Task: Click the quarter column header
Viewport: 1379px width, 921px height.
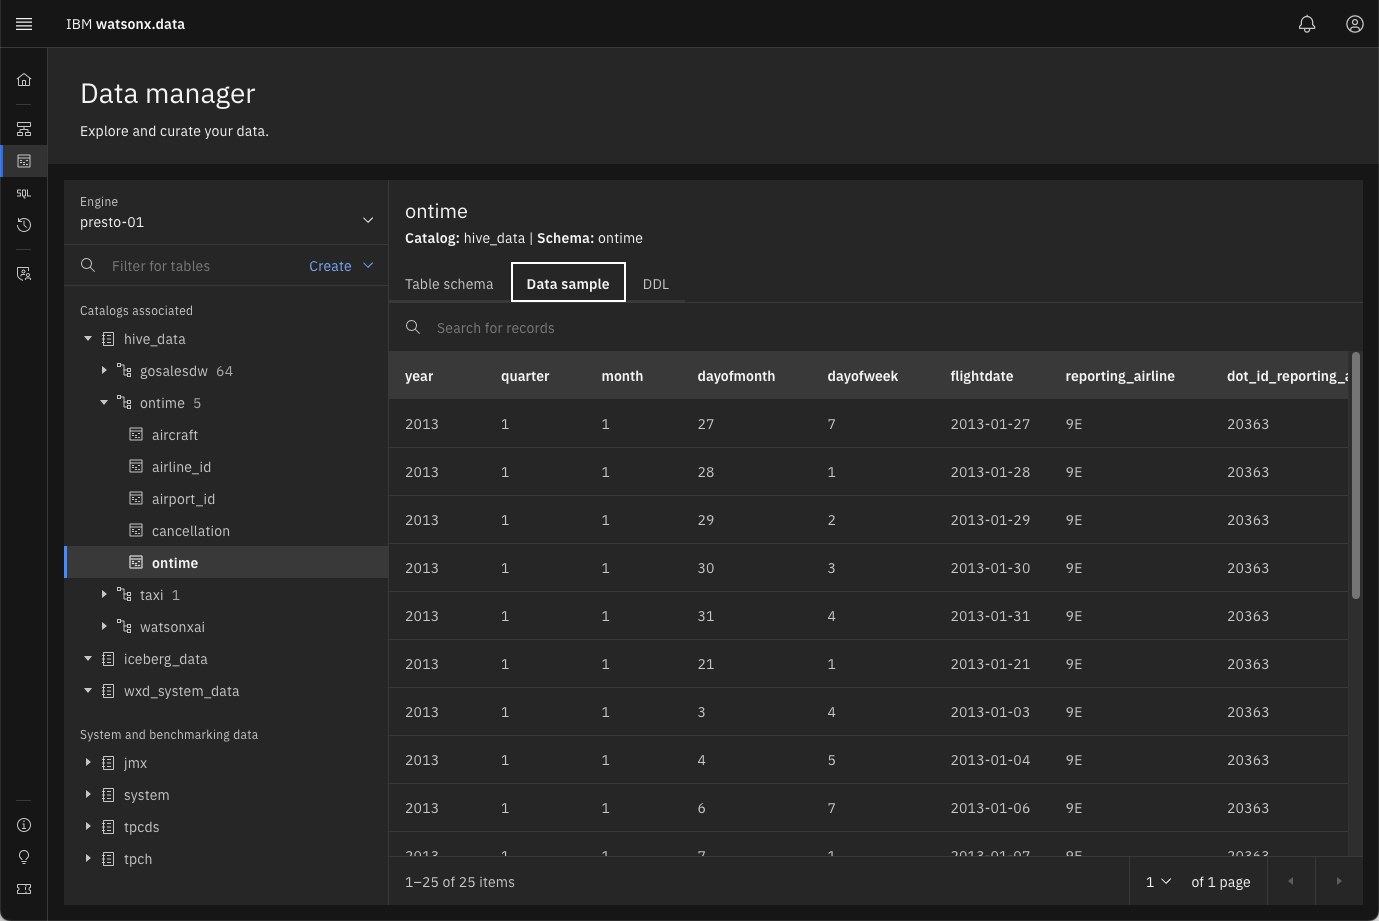Action: click(x=525, y=376)
